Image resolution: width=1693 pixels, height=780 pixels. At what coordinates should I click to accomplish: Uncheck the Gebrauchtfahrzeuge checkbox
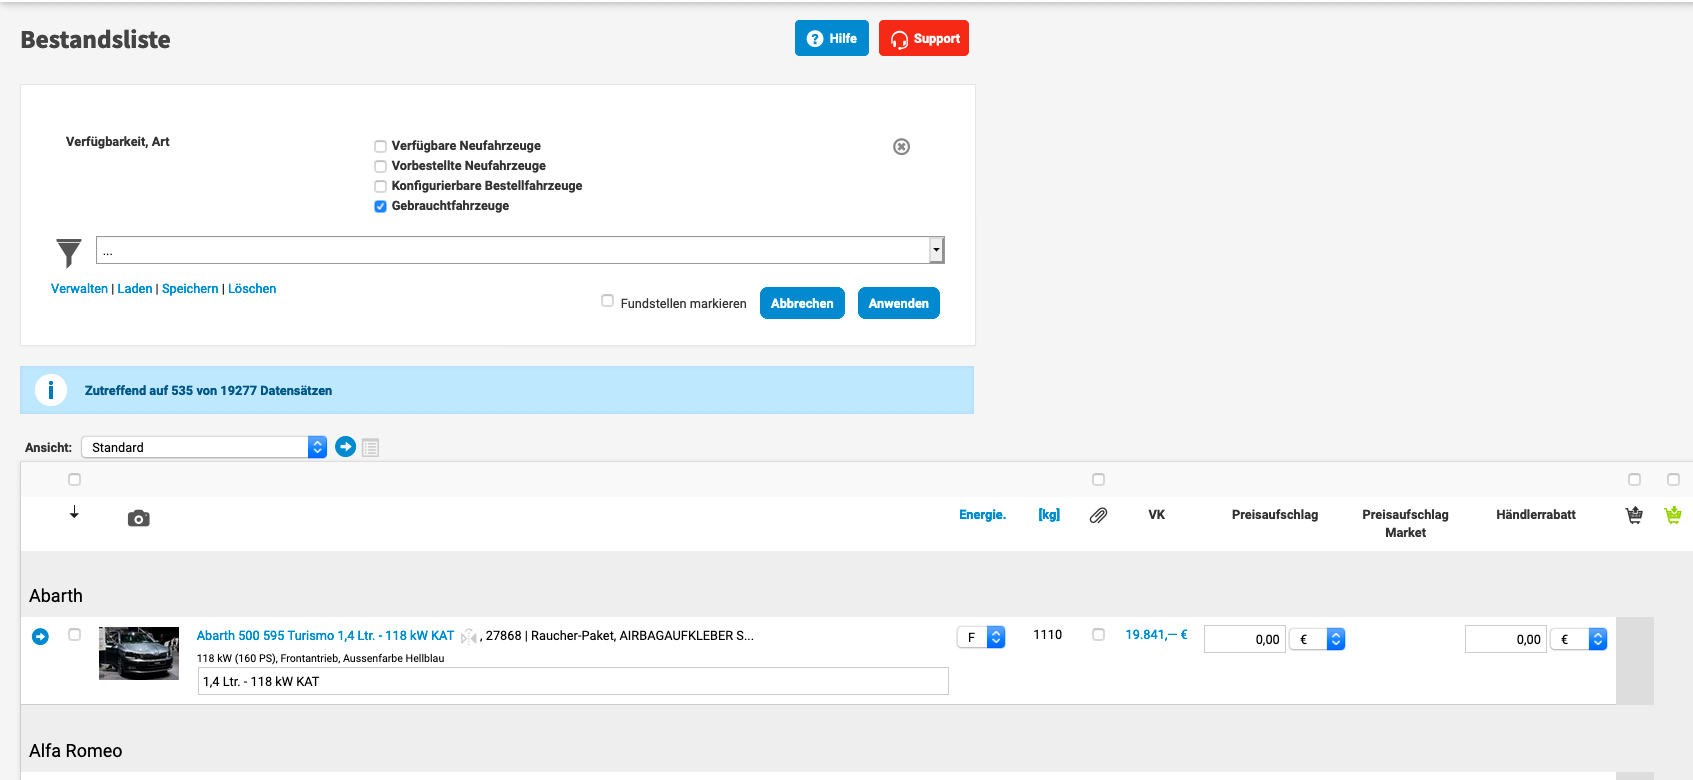pyautogui.click(x=380, y=206)
